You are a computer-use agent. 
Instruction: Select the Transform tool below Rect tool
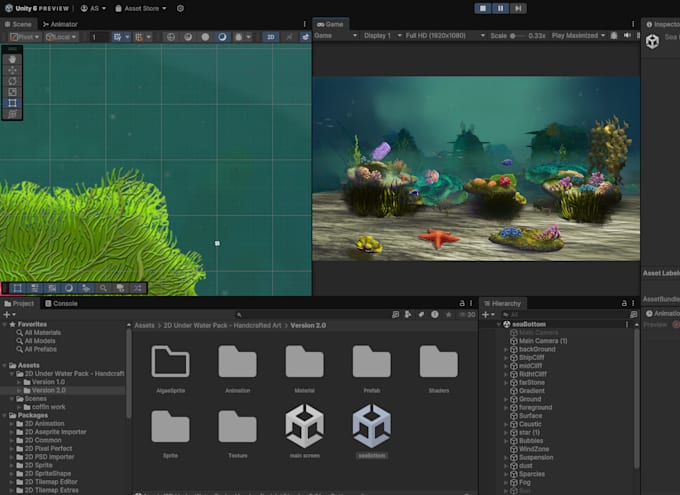[x=12, y=114]
